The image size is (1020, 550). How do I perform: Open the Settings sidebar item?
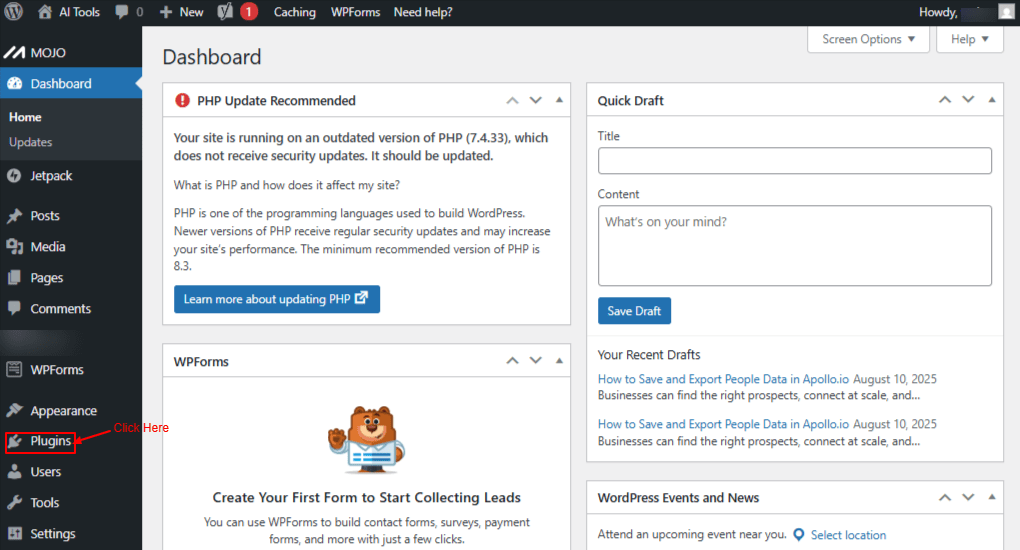(x=52, y=534)
